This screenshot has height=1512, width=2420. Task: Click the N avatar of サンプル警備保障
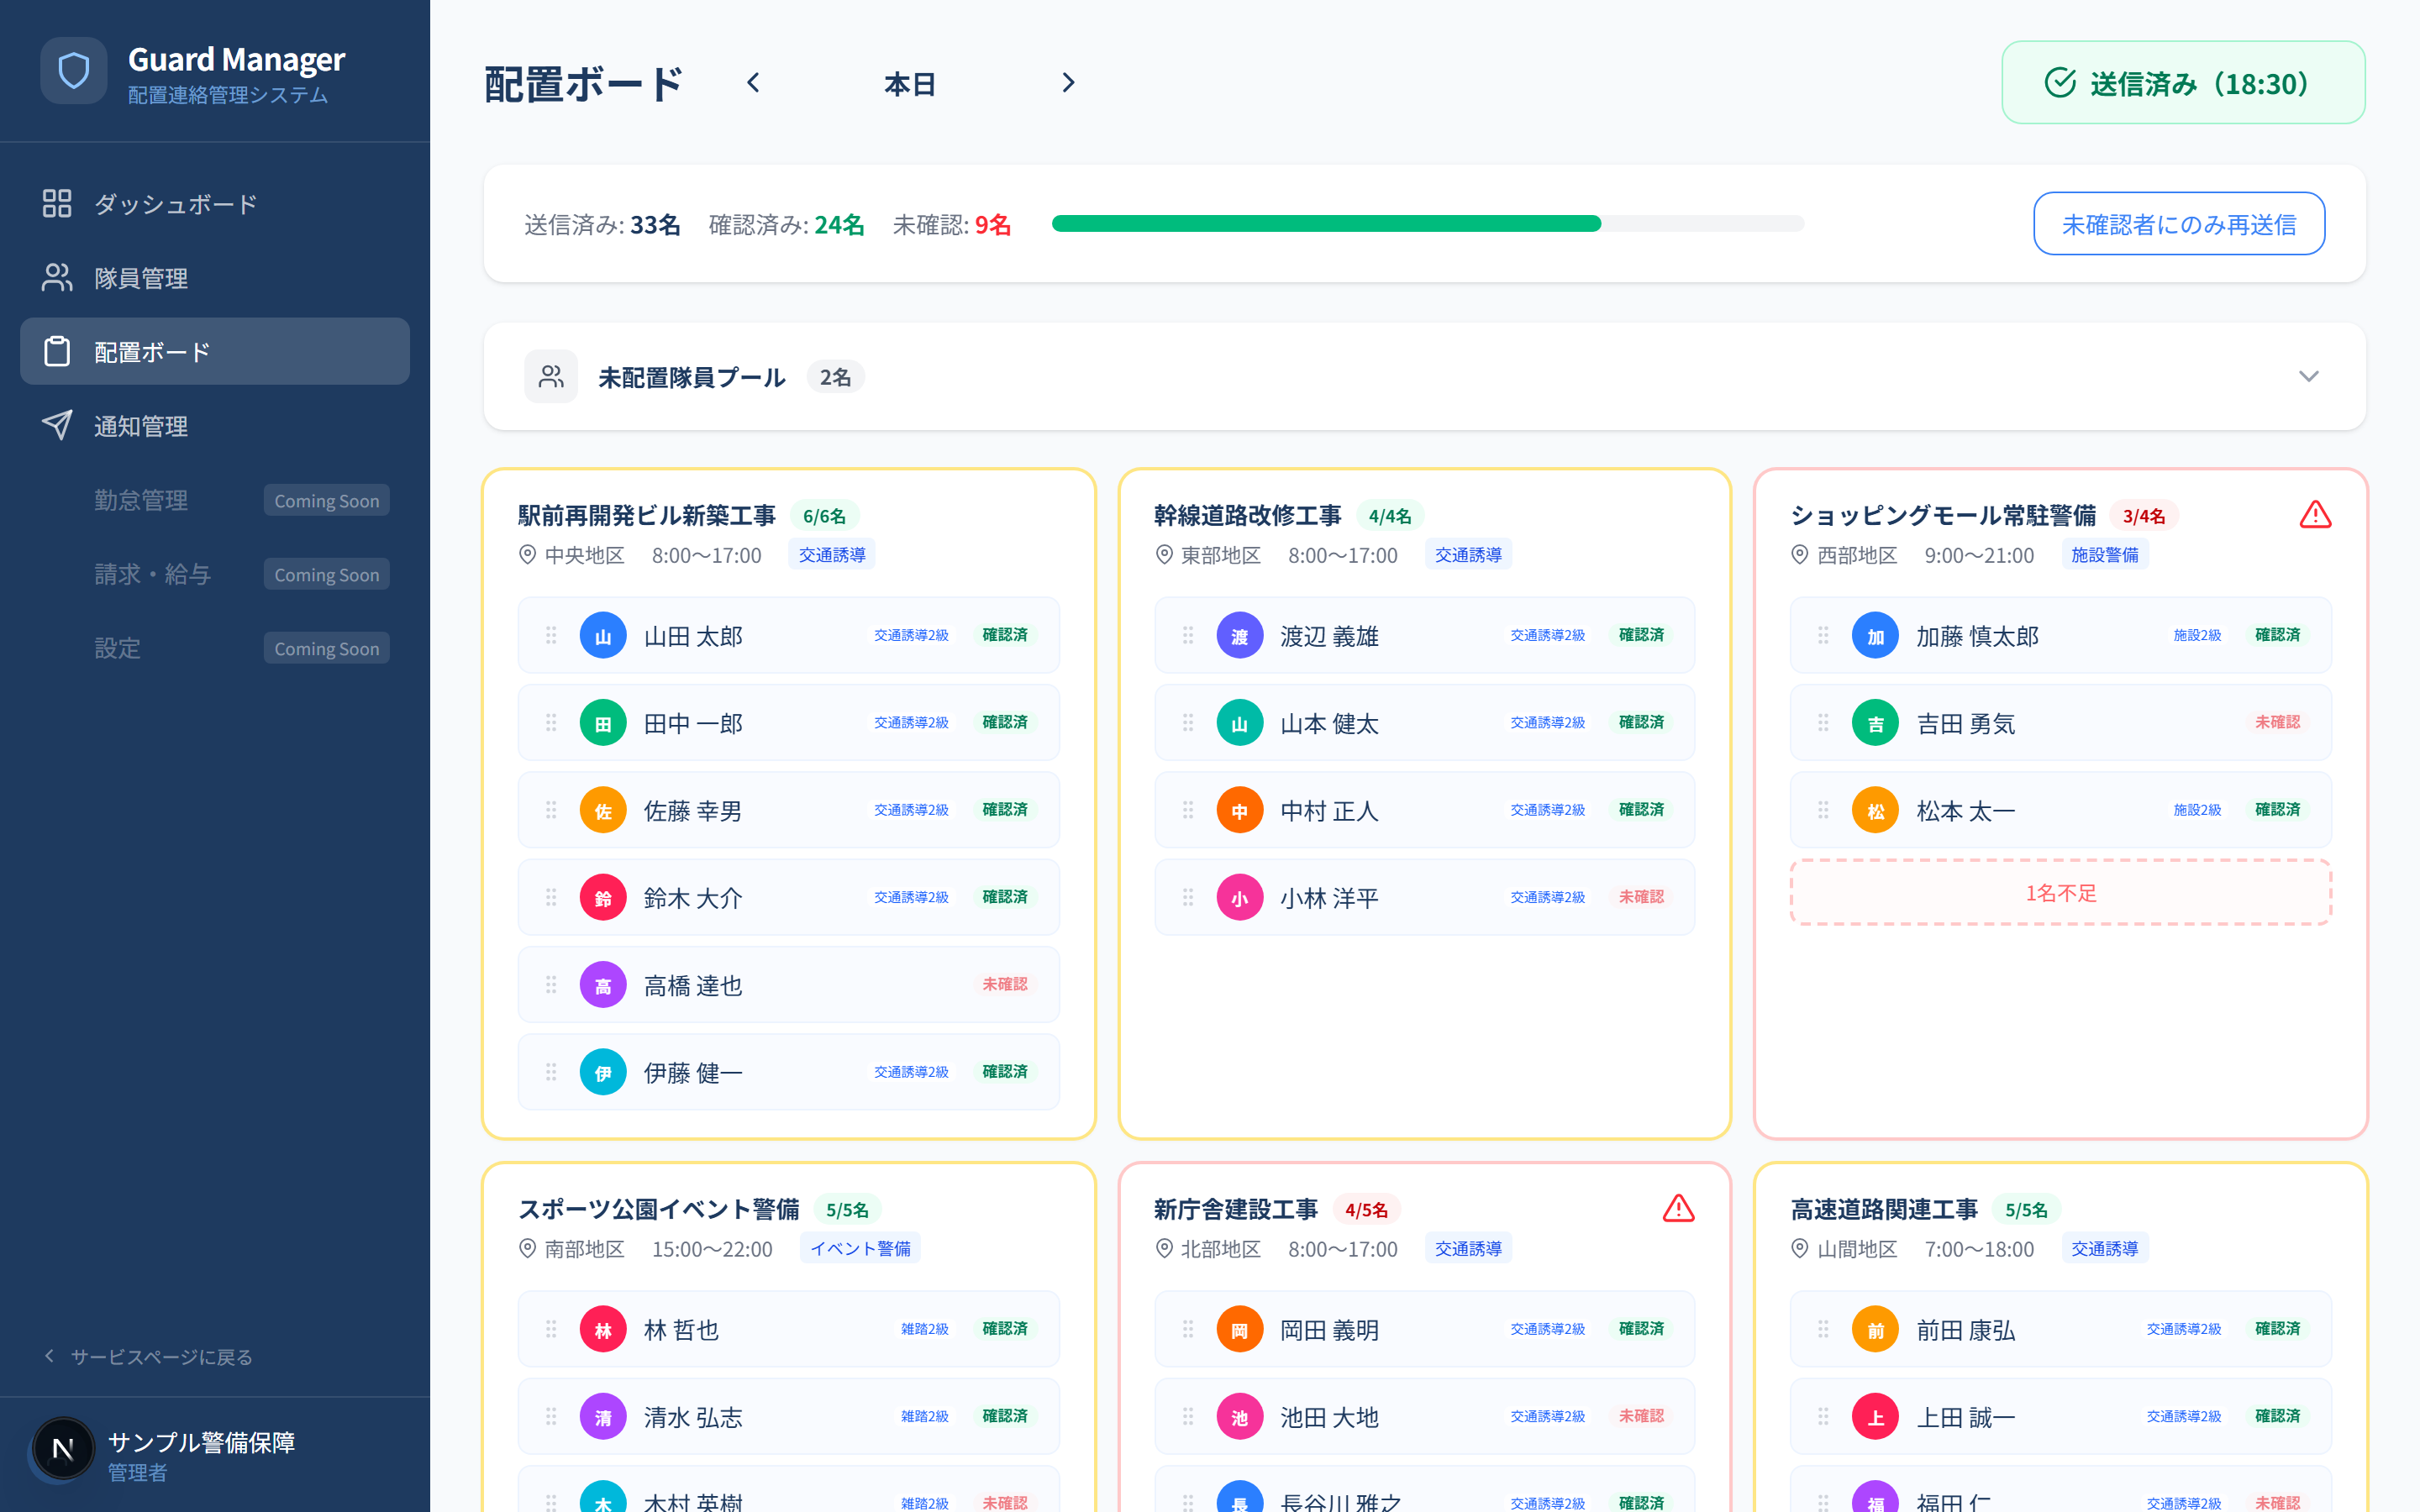[x=64, y=1448]
